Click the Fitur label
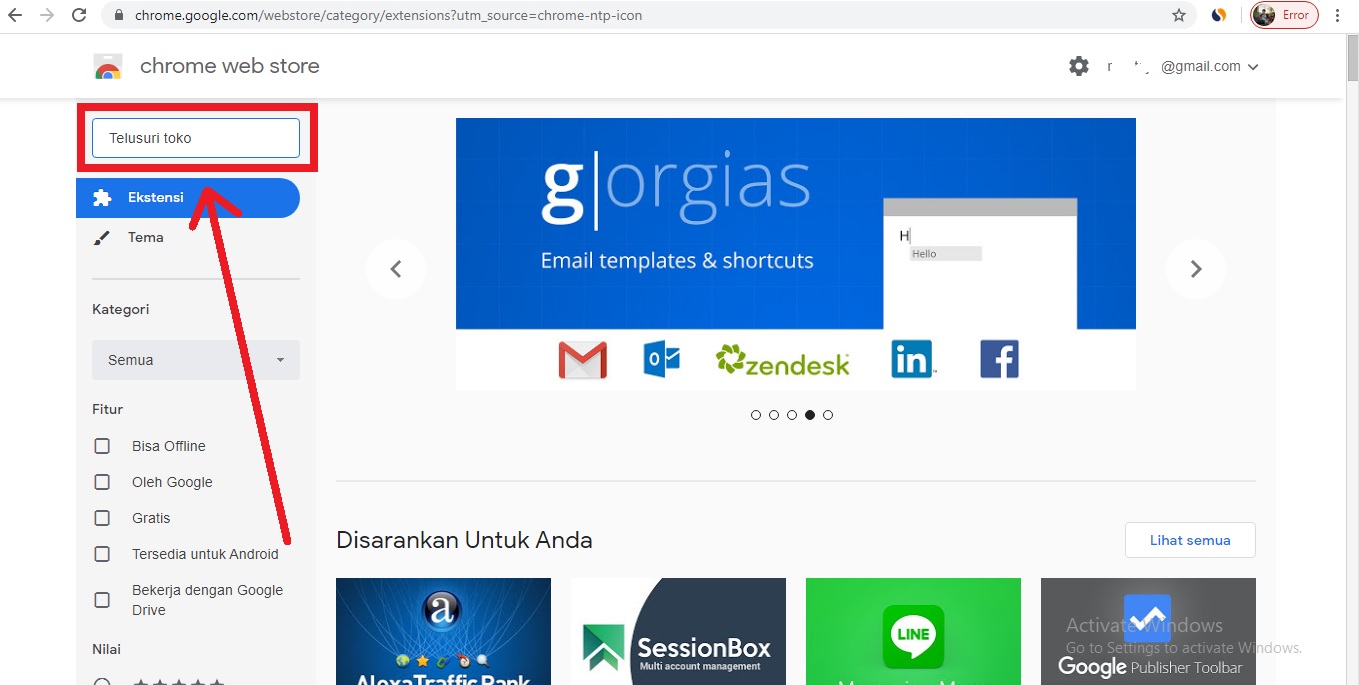 [x=108, y=409]
